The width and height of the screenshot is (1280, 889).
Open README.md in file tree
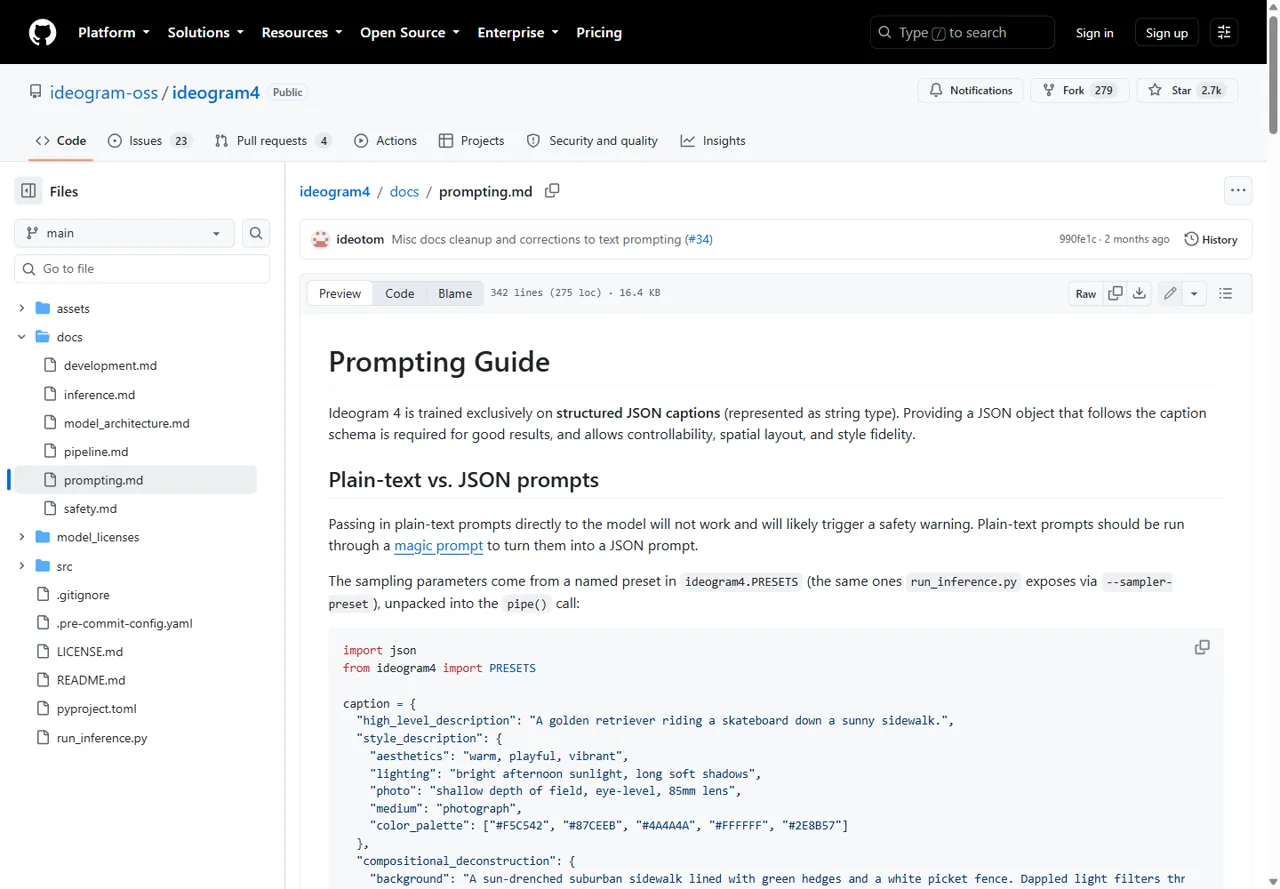(x=91, y=680)
